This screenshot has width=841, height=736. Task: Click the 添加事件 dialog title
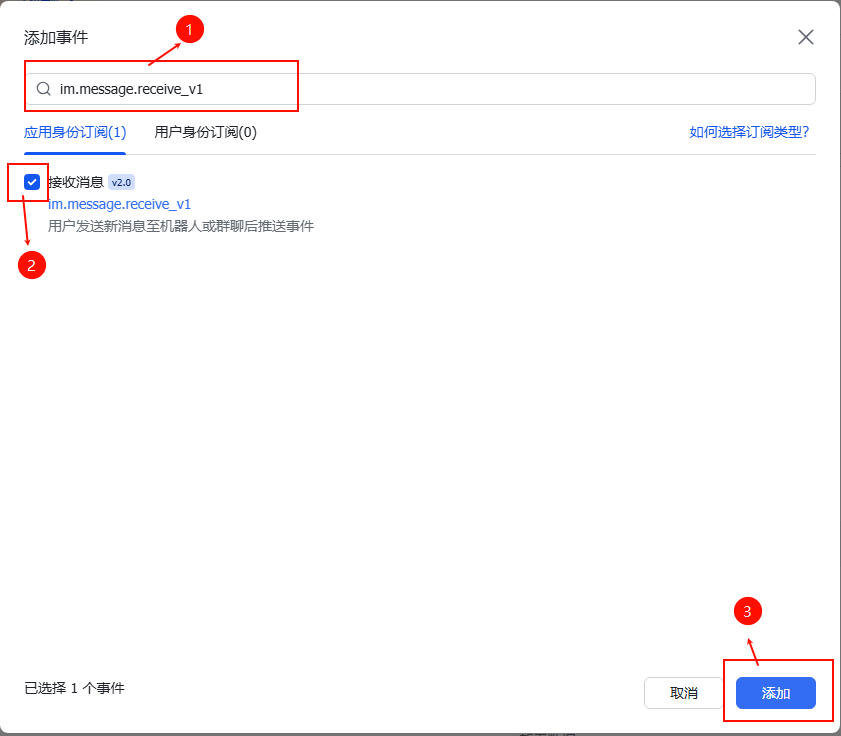[x=56, y=38]
